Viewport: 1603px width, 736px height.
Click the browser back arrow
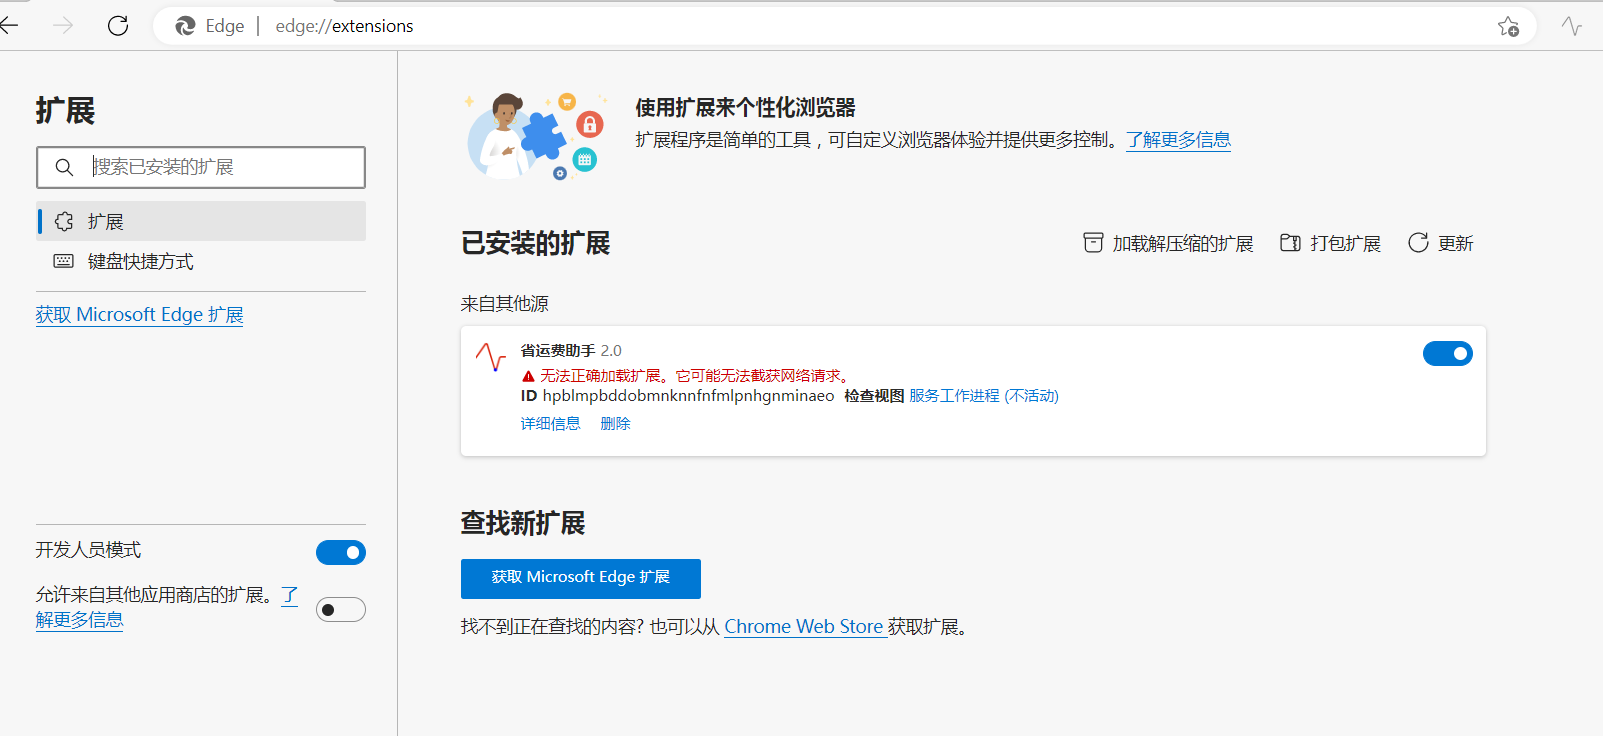coord(9,25)
